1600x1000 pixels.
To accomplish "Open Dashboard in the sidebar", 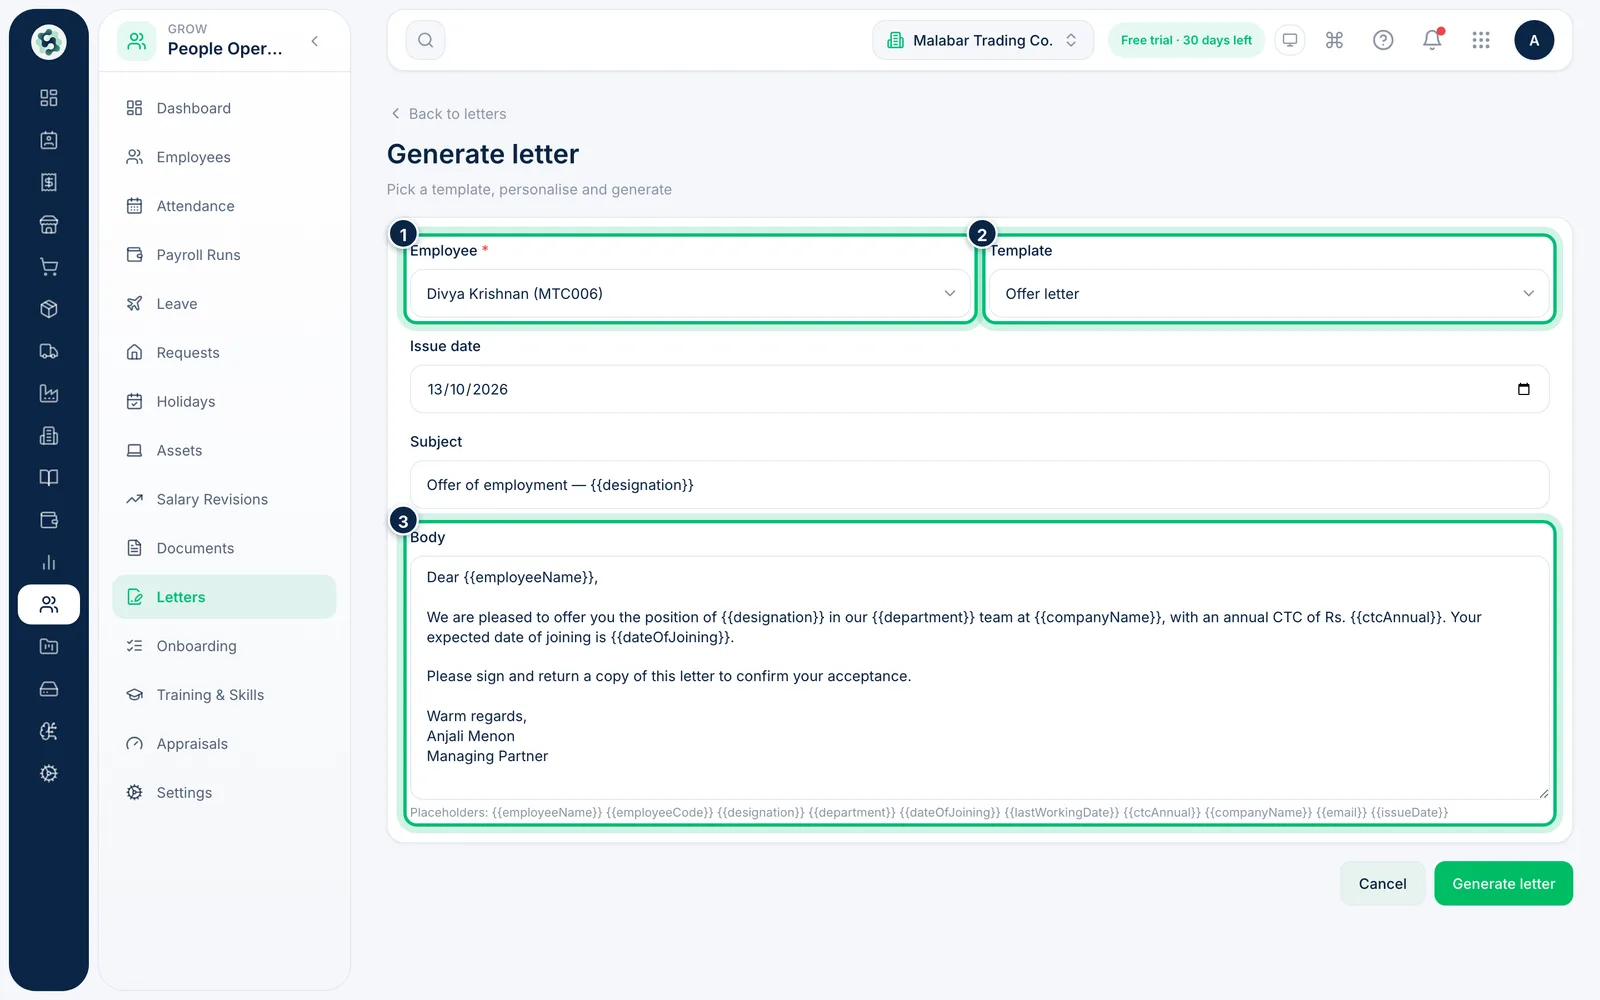I will pos(224,108).
